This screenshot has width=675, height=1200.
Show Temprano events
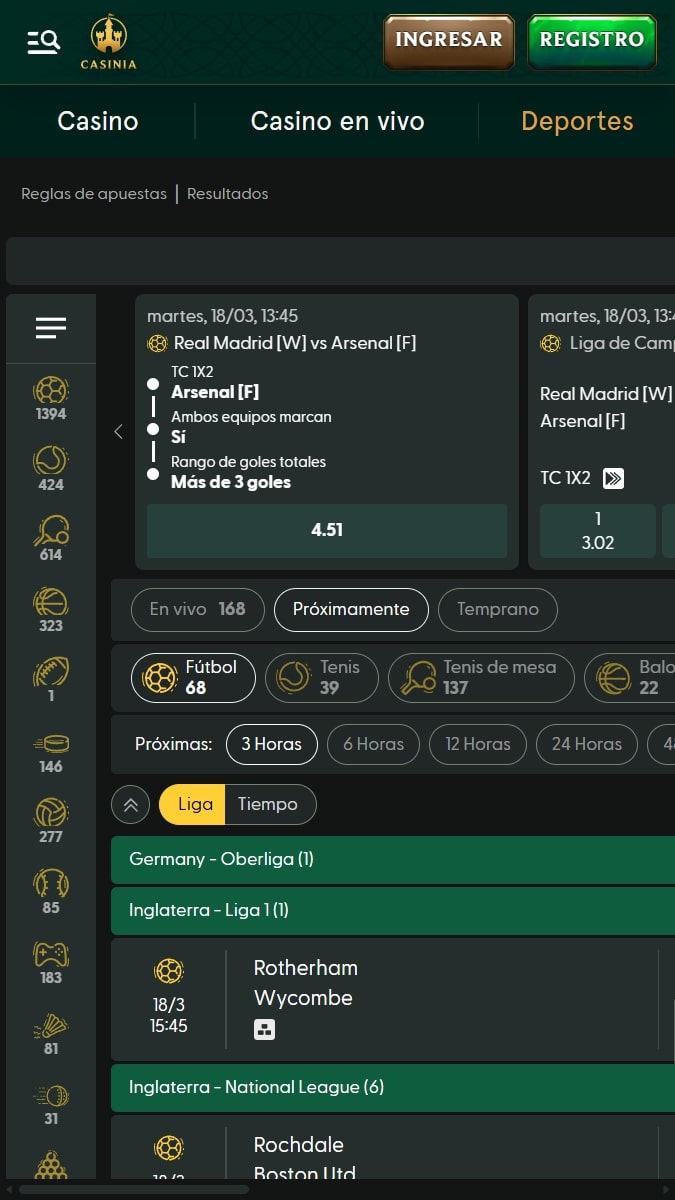pyautogui.click(x=498, y=609)
